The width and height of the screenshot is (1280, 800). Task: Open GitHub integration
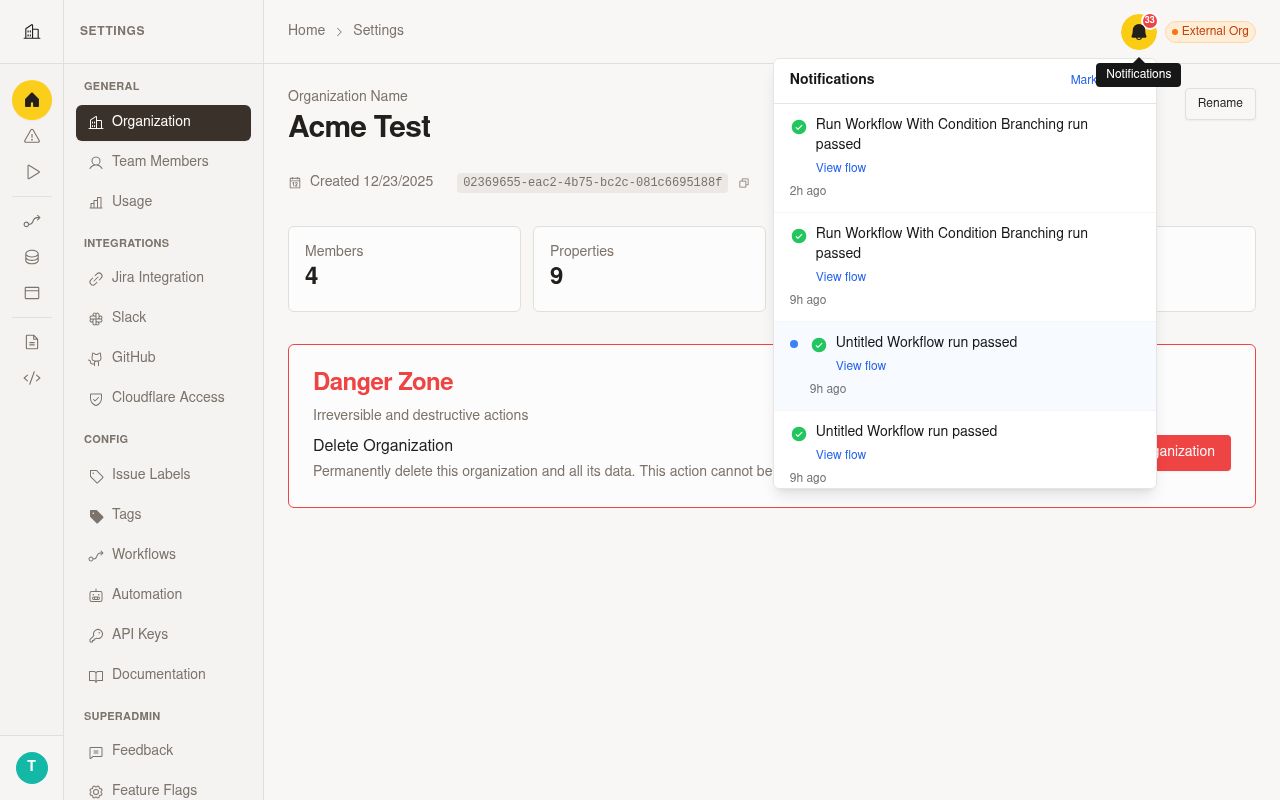[x=163, y=357]
